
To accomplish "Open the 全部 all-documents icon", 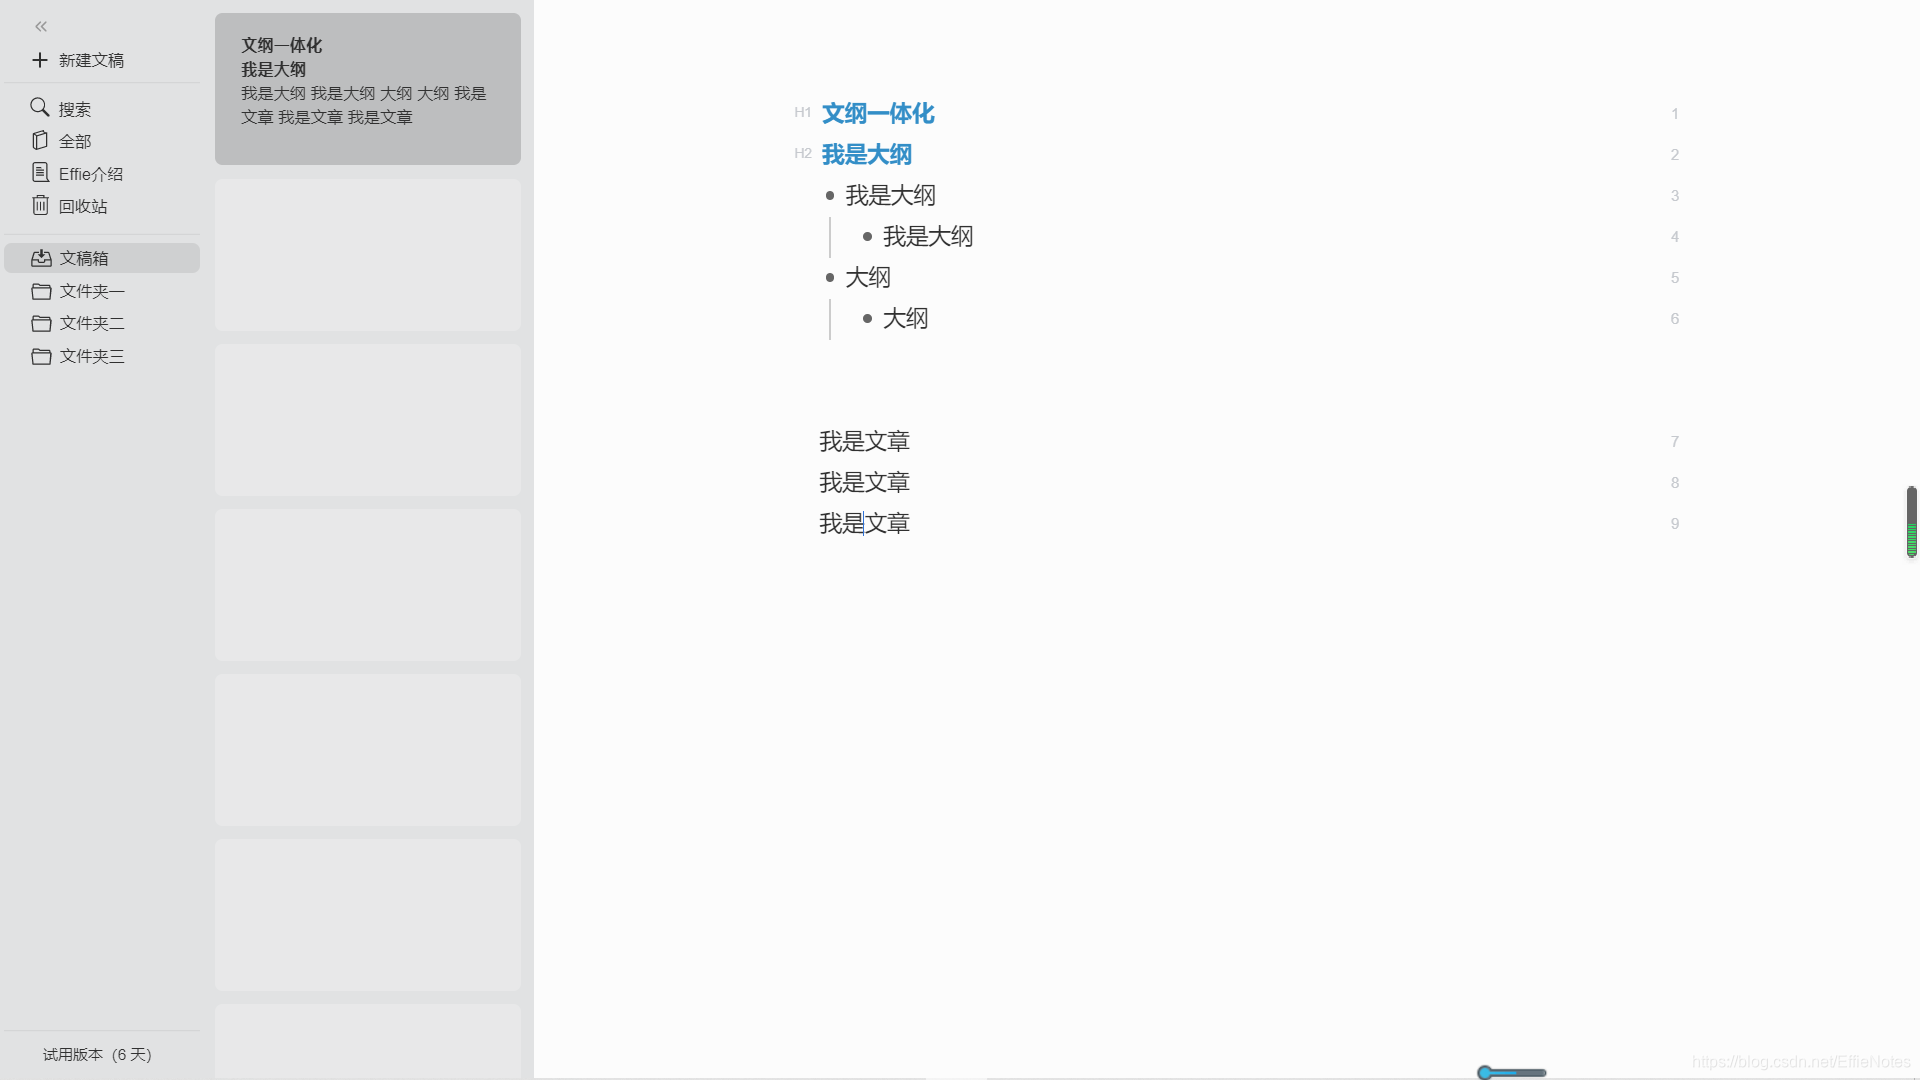I will tap(40, 141).
